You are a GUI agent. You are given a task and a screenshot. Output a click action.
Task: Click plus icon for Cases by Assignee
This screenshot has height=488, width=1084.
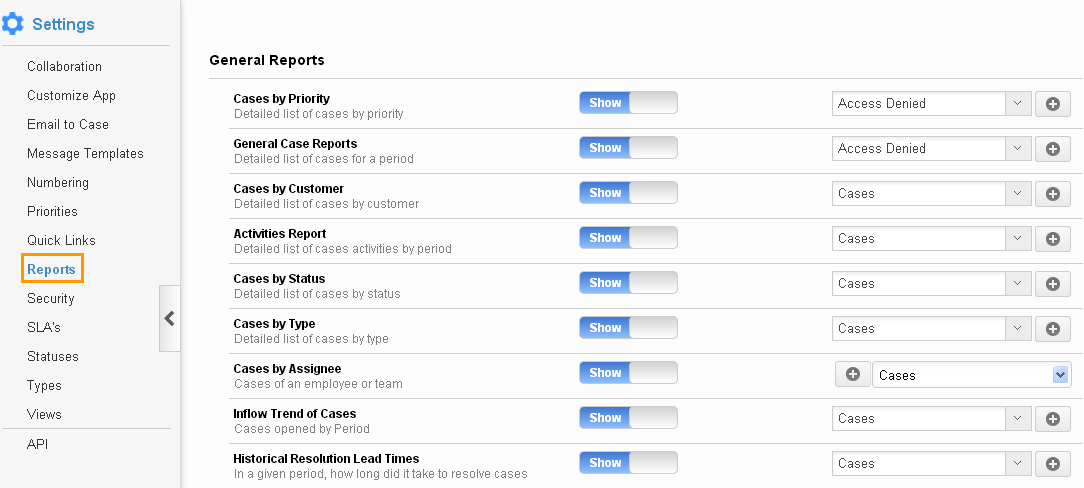click(853, 374)
